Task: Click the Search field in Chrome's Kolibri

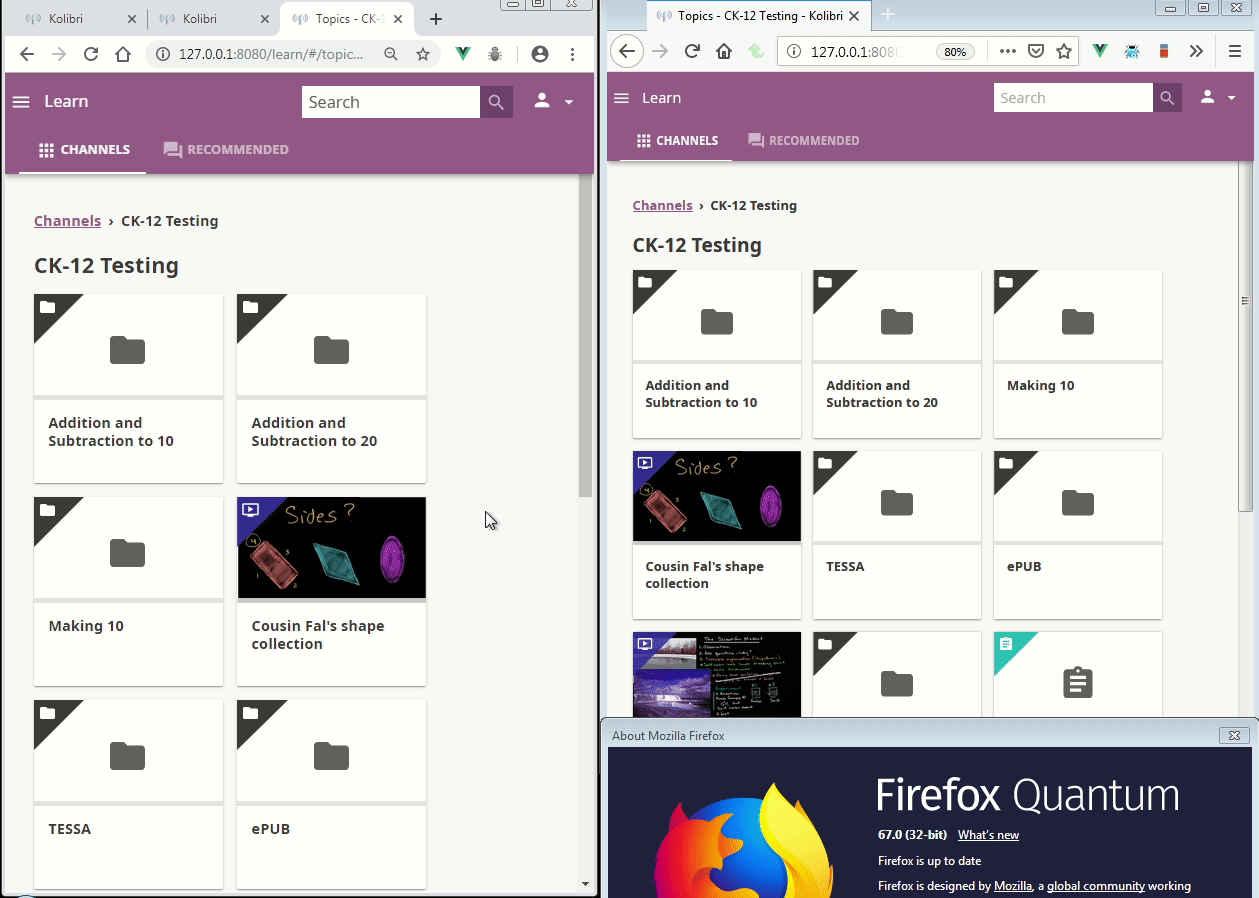Action: (x=391, y=102)
